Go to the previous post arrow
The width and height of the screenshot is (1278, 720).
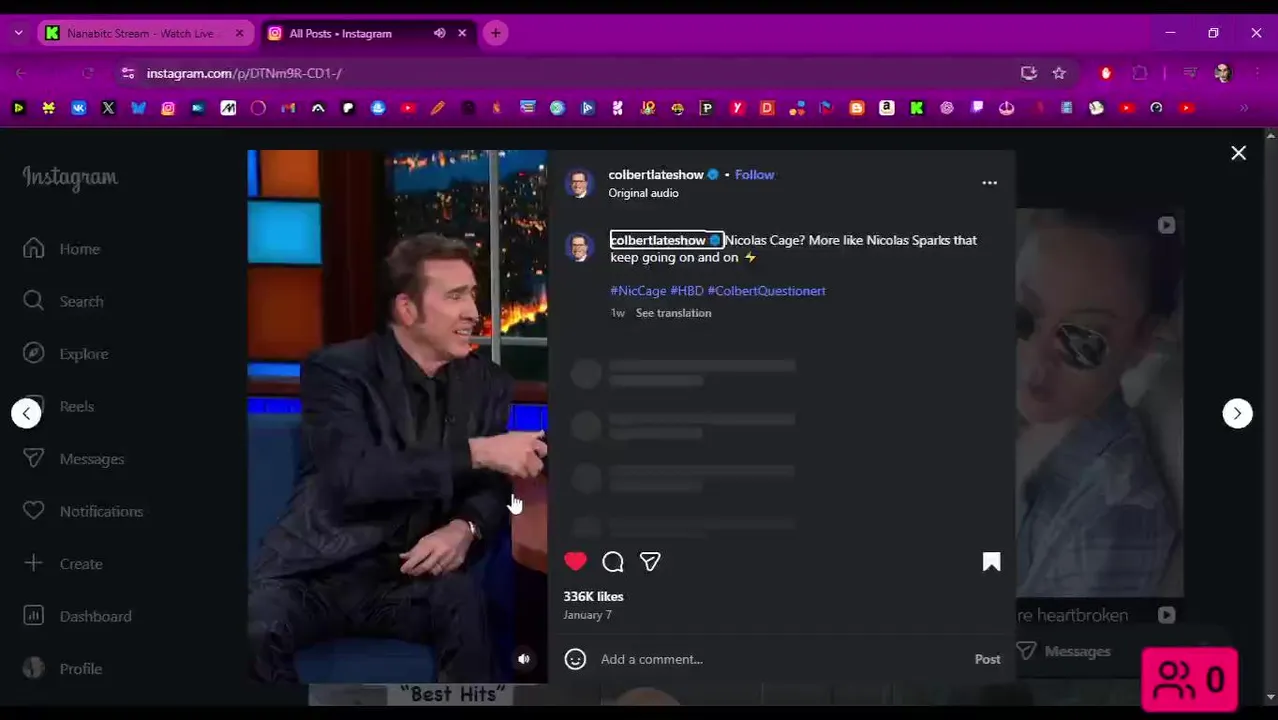click(x=26, y=413)
